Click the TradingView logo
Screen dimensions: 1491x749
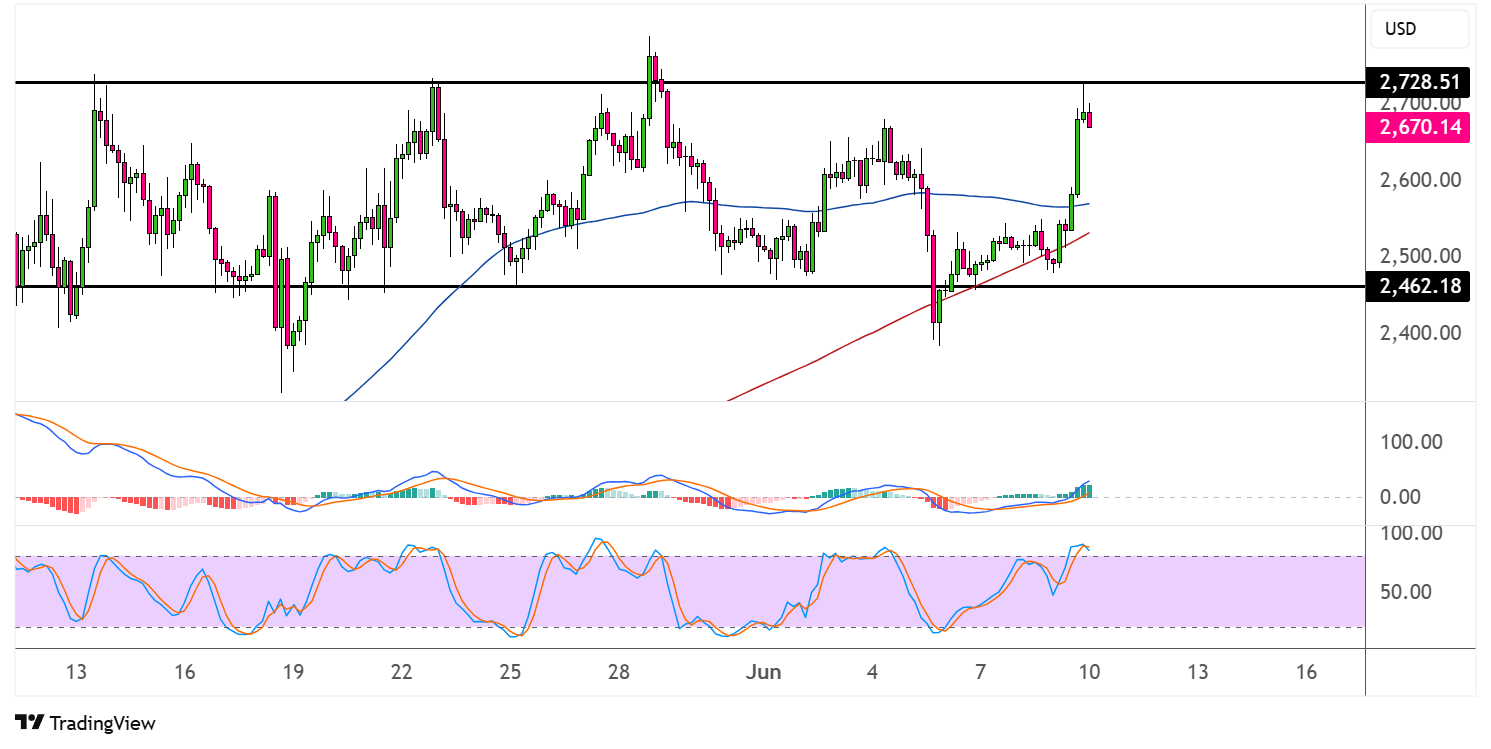click(x=85, y=722)
